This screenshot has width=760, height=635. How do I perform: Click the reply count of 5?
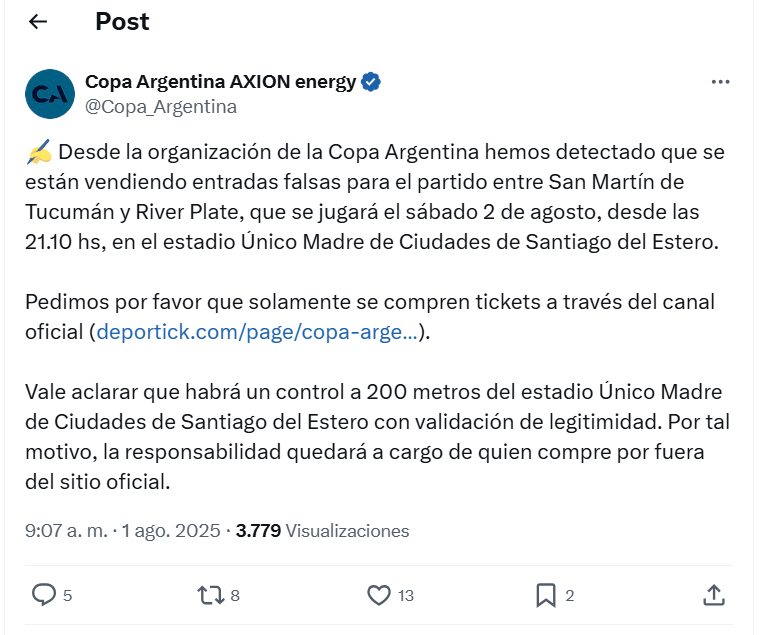(x=67, y=596)
